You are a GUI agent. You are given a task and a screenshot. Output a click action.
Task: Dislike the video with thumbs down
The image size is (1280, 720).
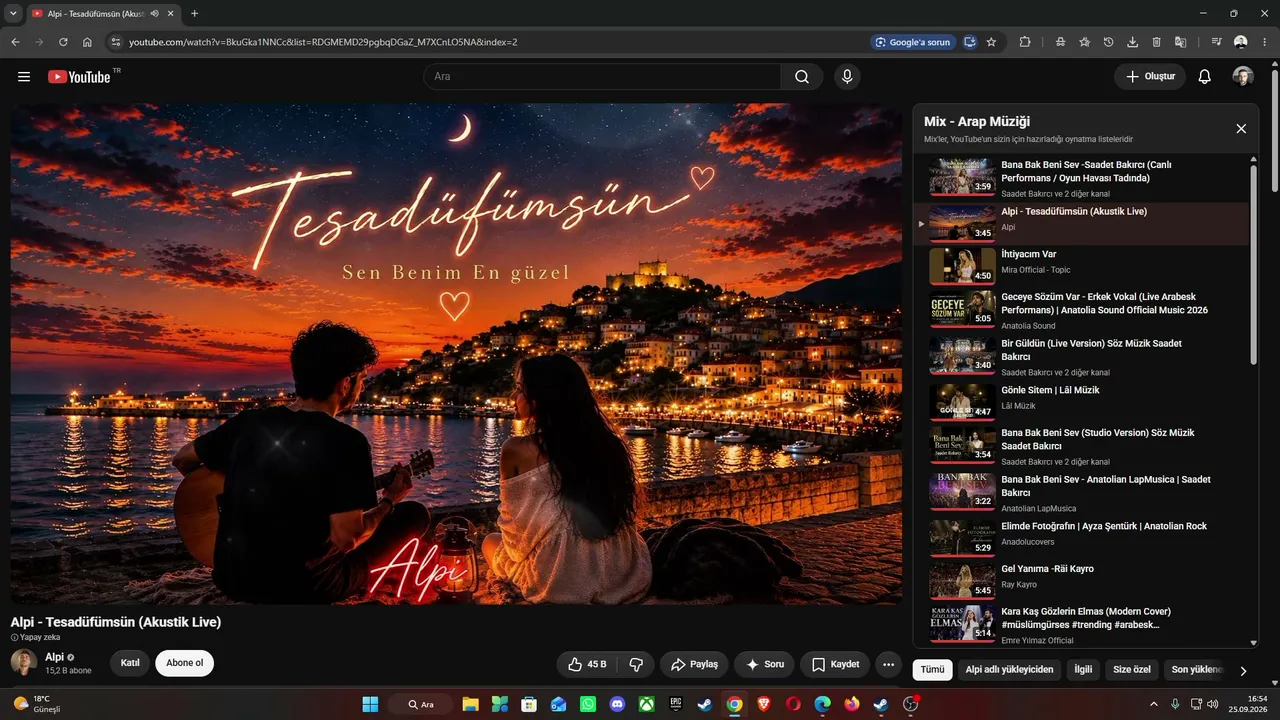click(x=635, y=664)
